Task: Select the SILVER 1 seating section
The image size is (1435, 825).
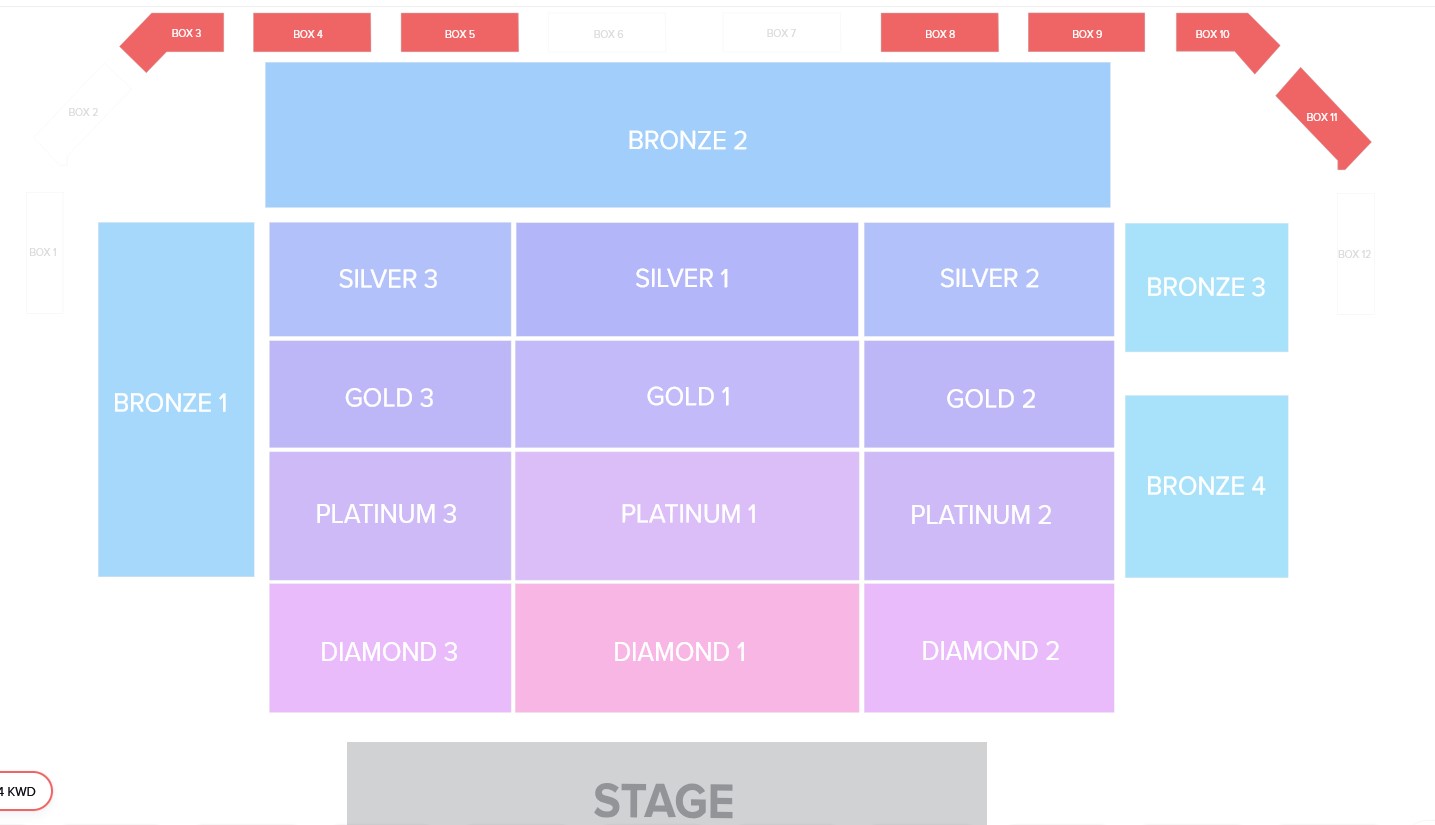Action: (x=686, y=278)
